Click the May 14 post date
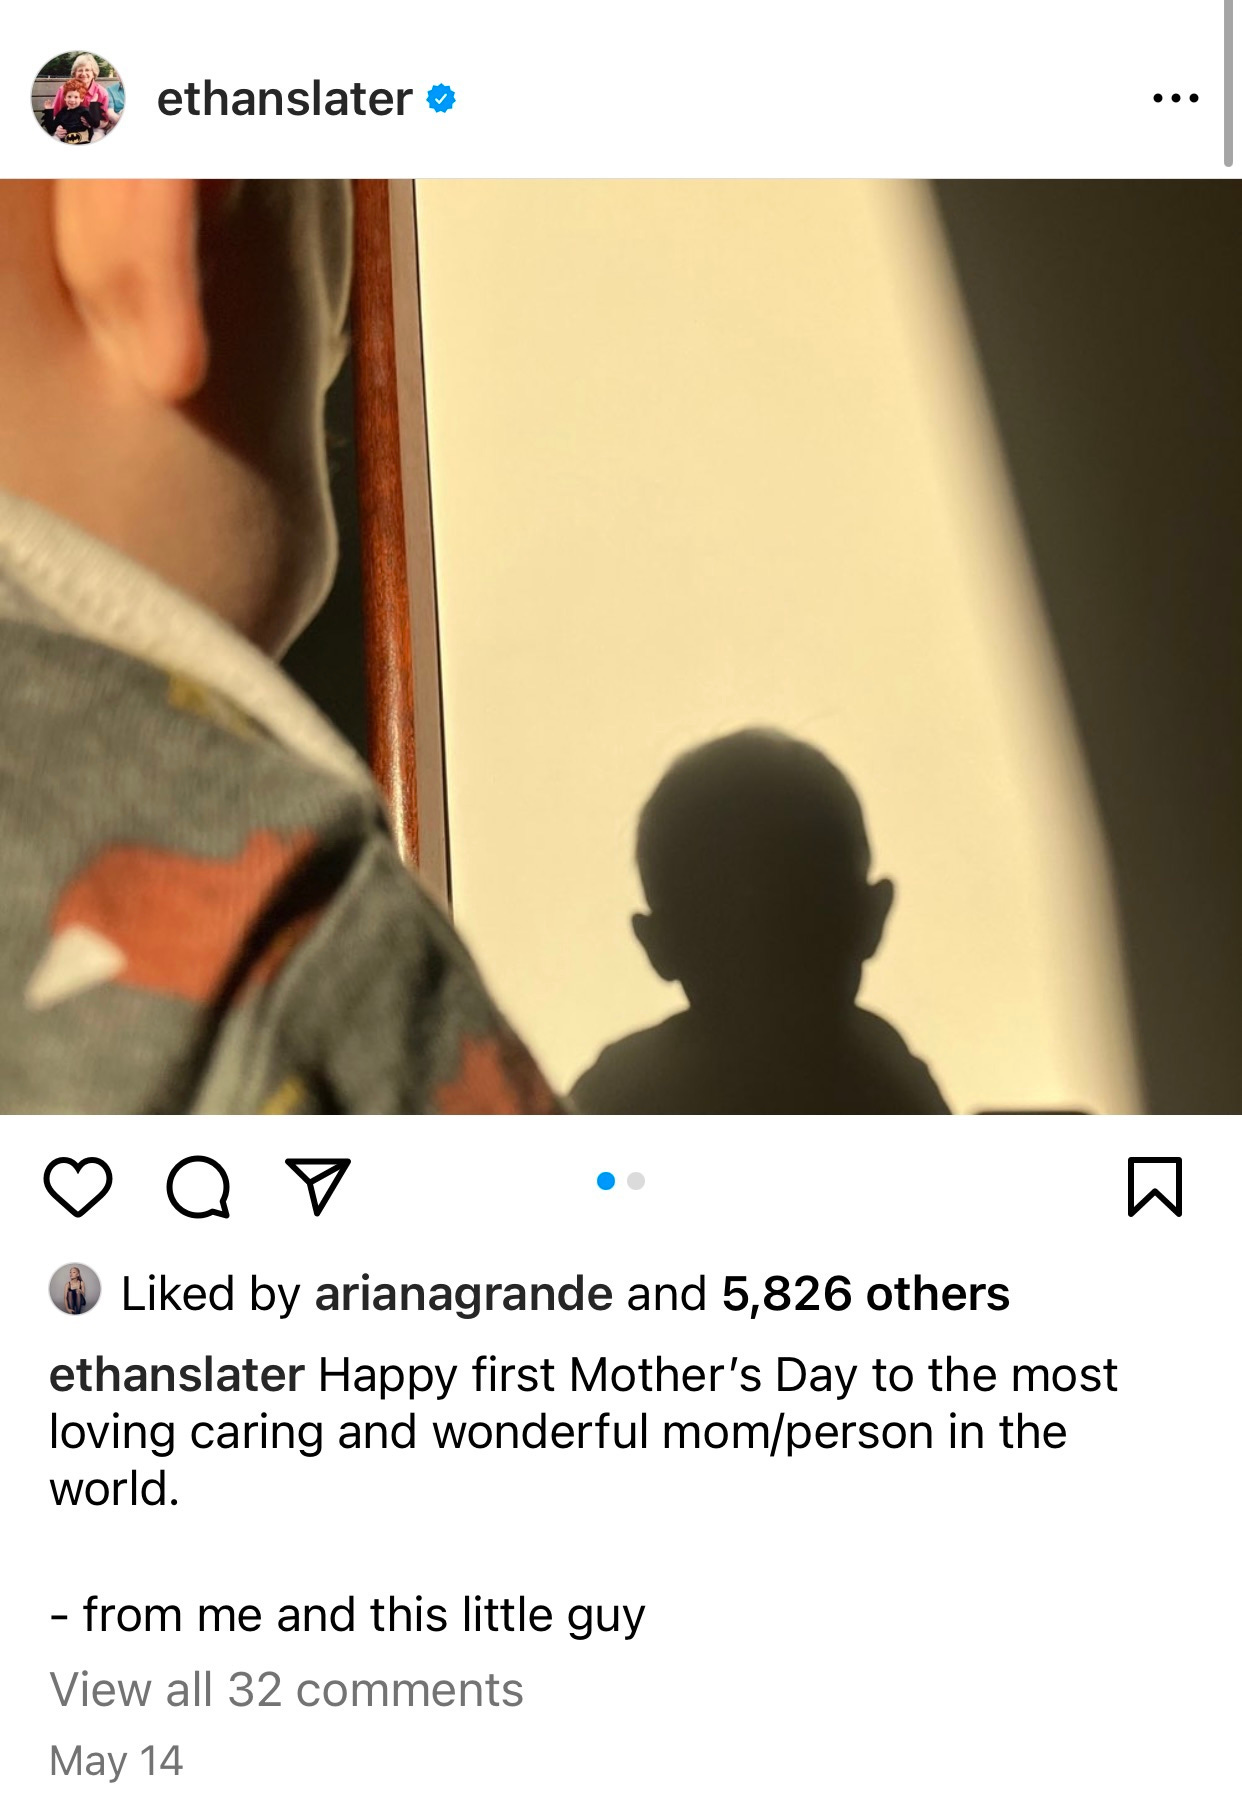 coord(116,1761)
